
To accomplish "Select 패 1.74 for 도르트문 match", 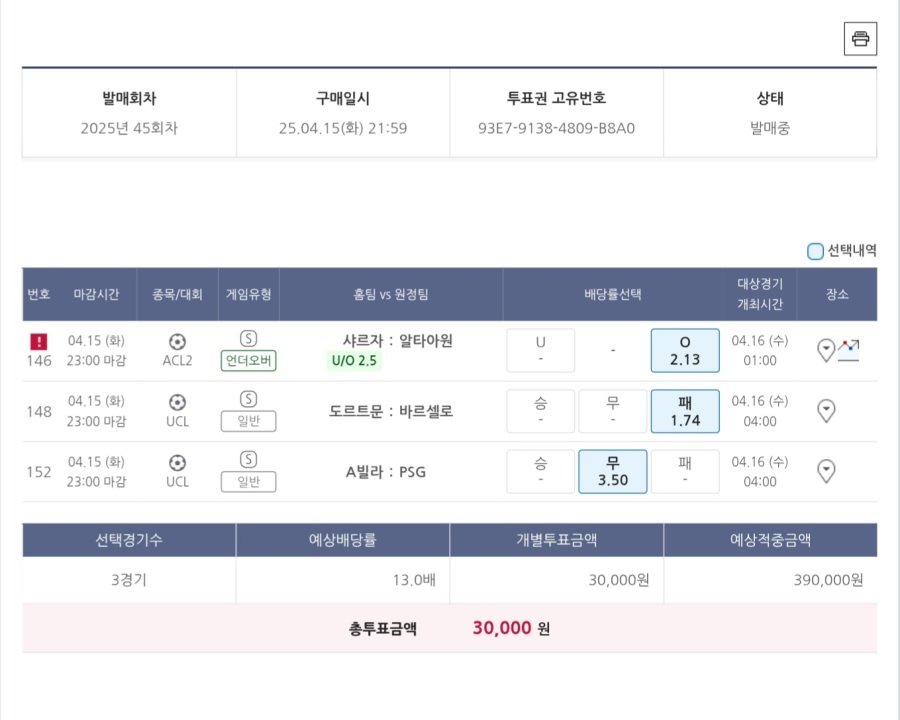I will point(685,411).
